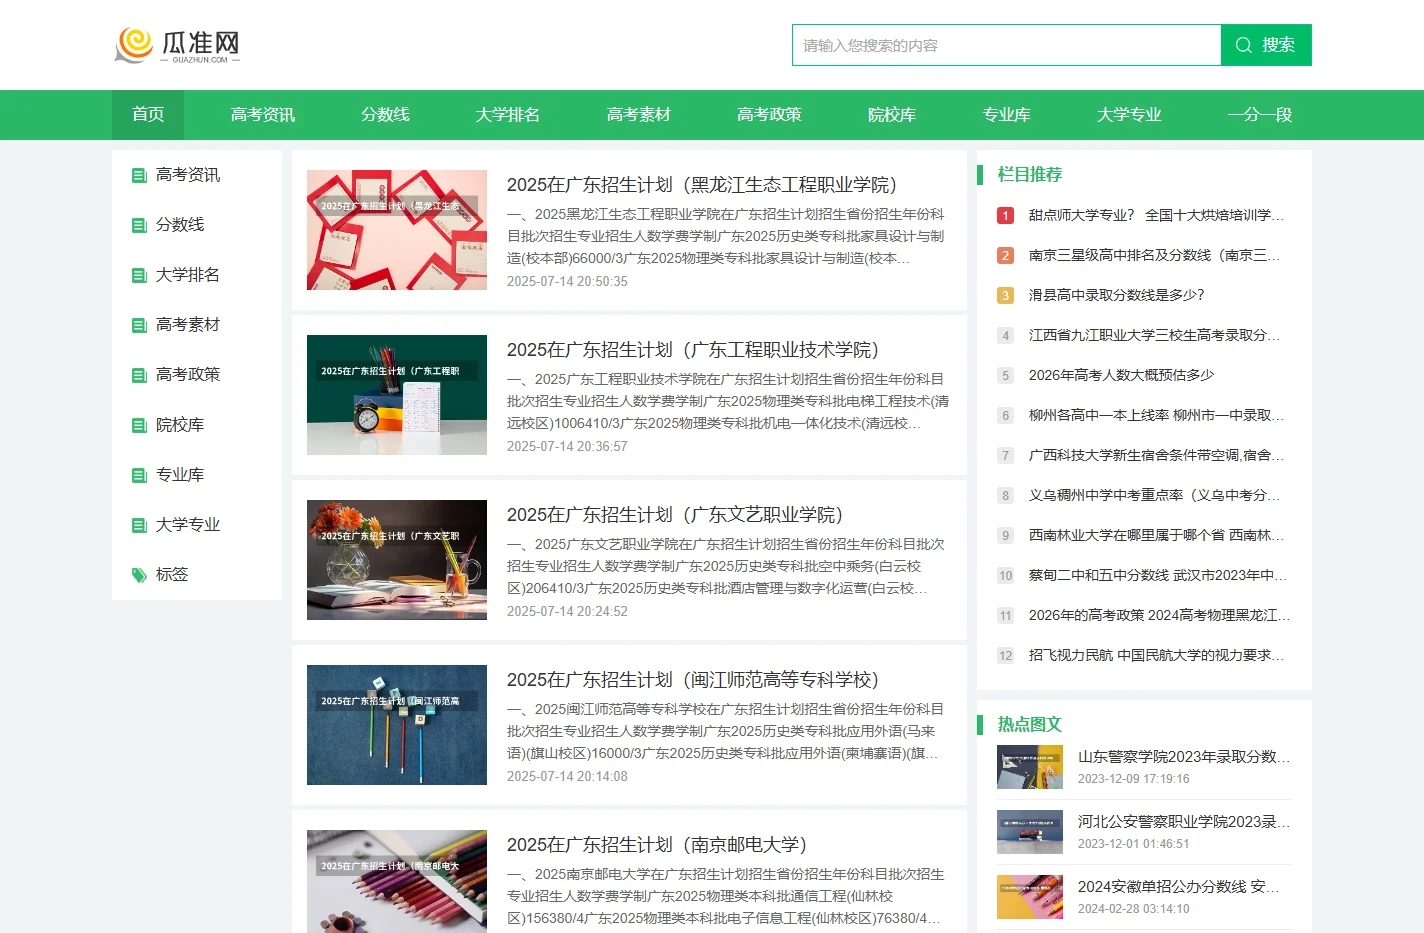The image size is (1424, 933).
Task: Open recommended item 柳州各高中一本上线率
Action: (x=1157, y=415)
